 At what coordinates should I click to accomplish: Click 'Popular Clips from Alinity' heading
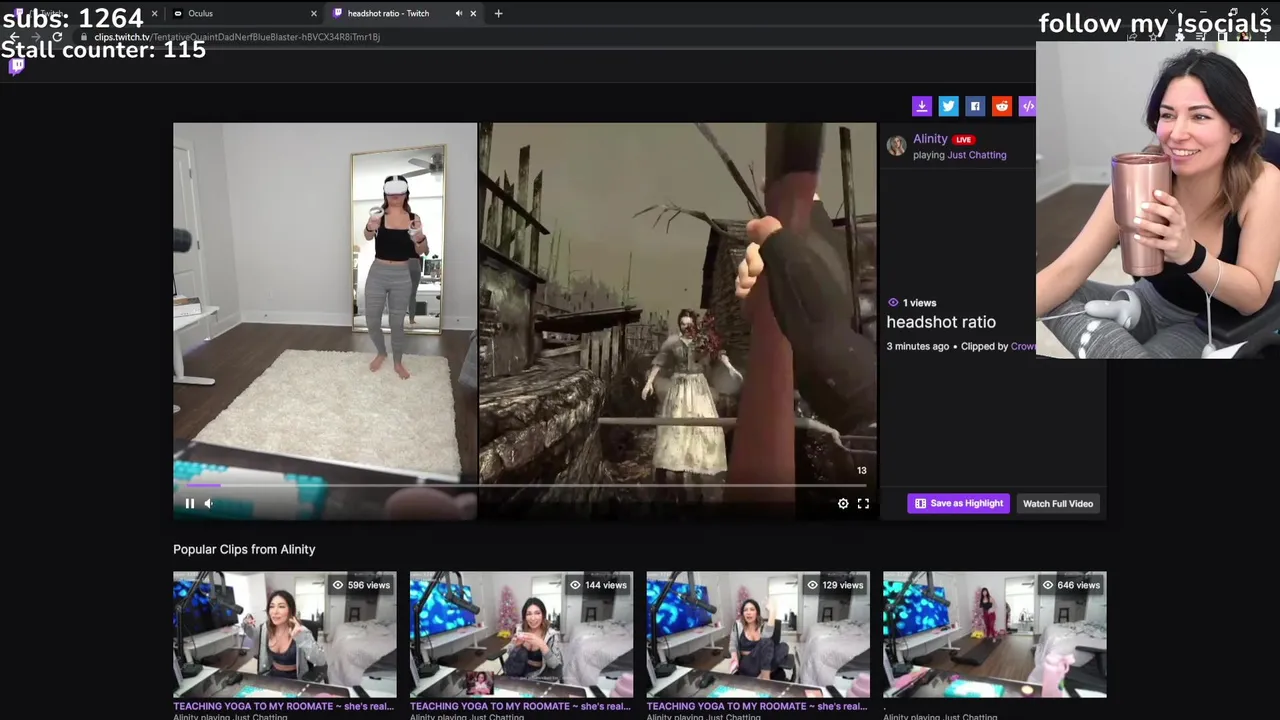(x=244, y=549)
